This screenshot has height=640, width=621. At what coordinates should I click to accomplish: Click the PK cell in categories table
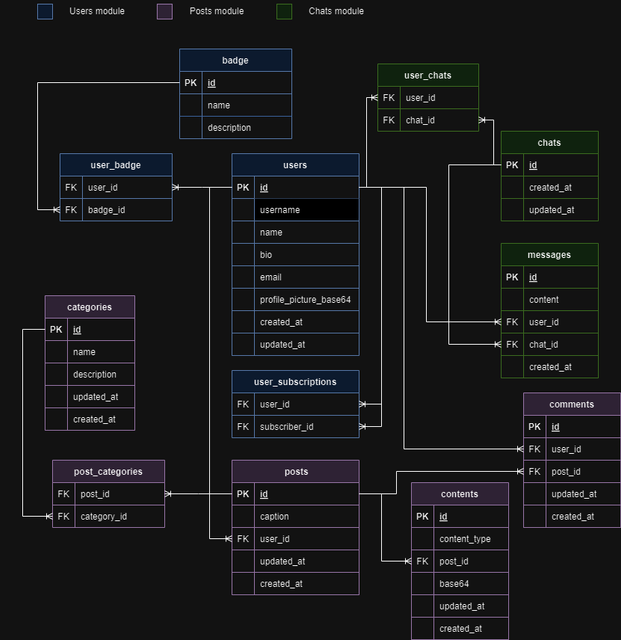coord(56,329)
